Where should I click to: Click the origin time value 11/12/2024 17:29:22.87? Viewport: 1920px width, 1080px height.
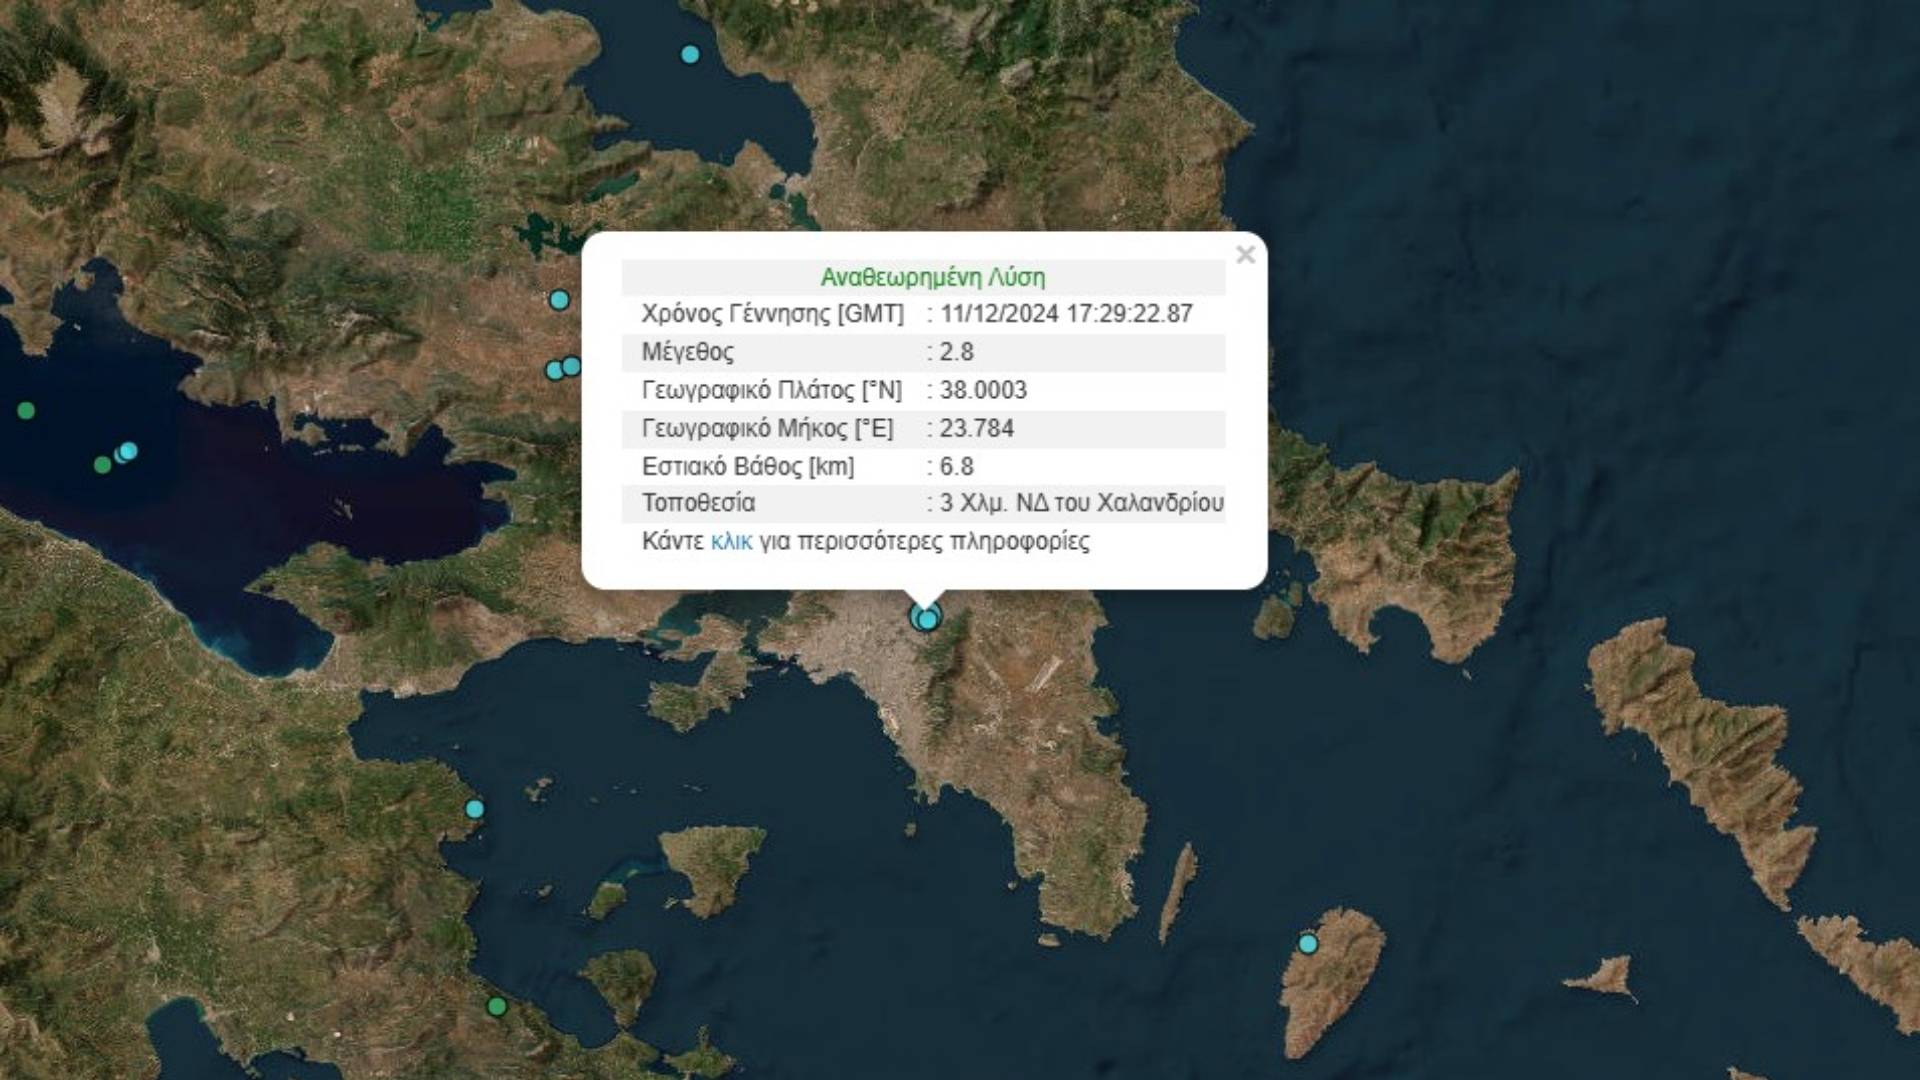(x=1066, y=314)
